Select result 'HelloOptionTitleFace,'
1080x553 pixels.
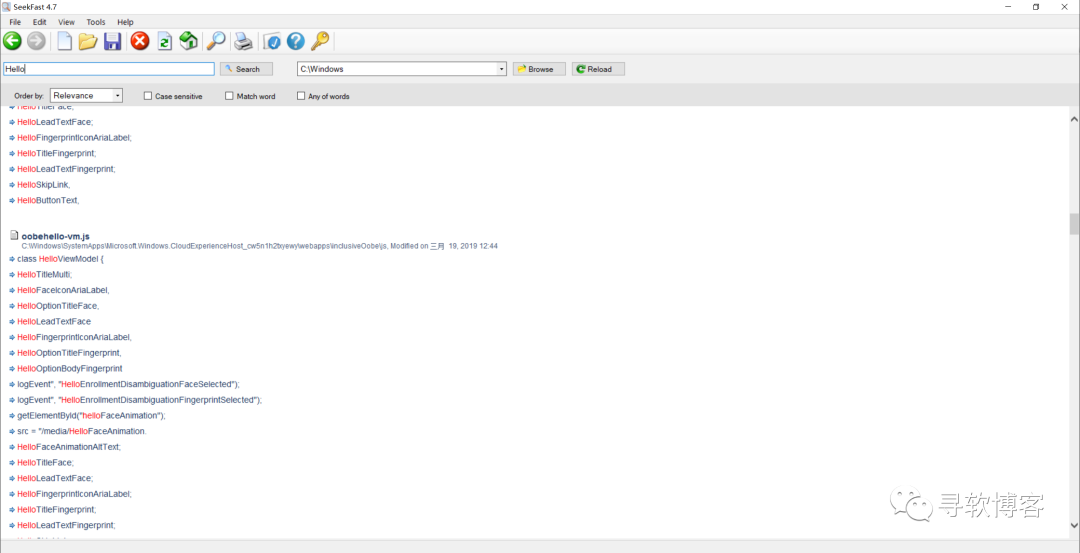[59, 306]
